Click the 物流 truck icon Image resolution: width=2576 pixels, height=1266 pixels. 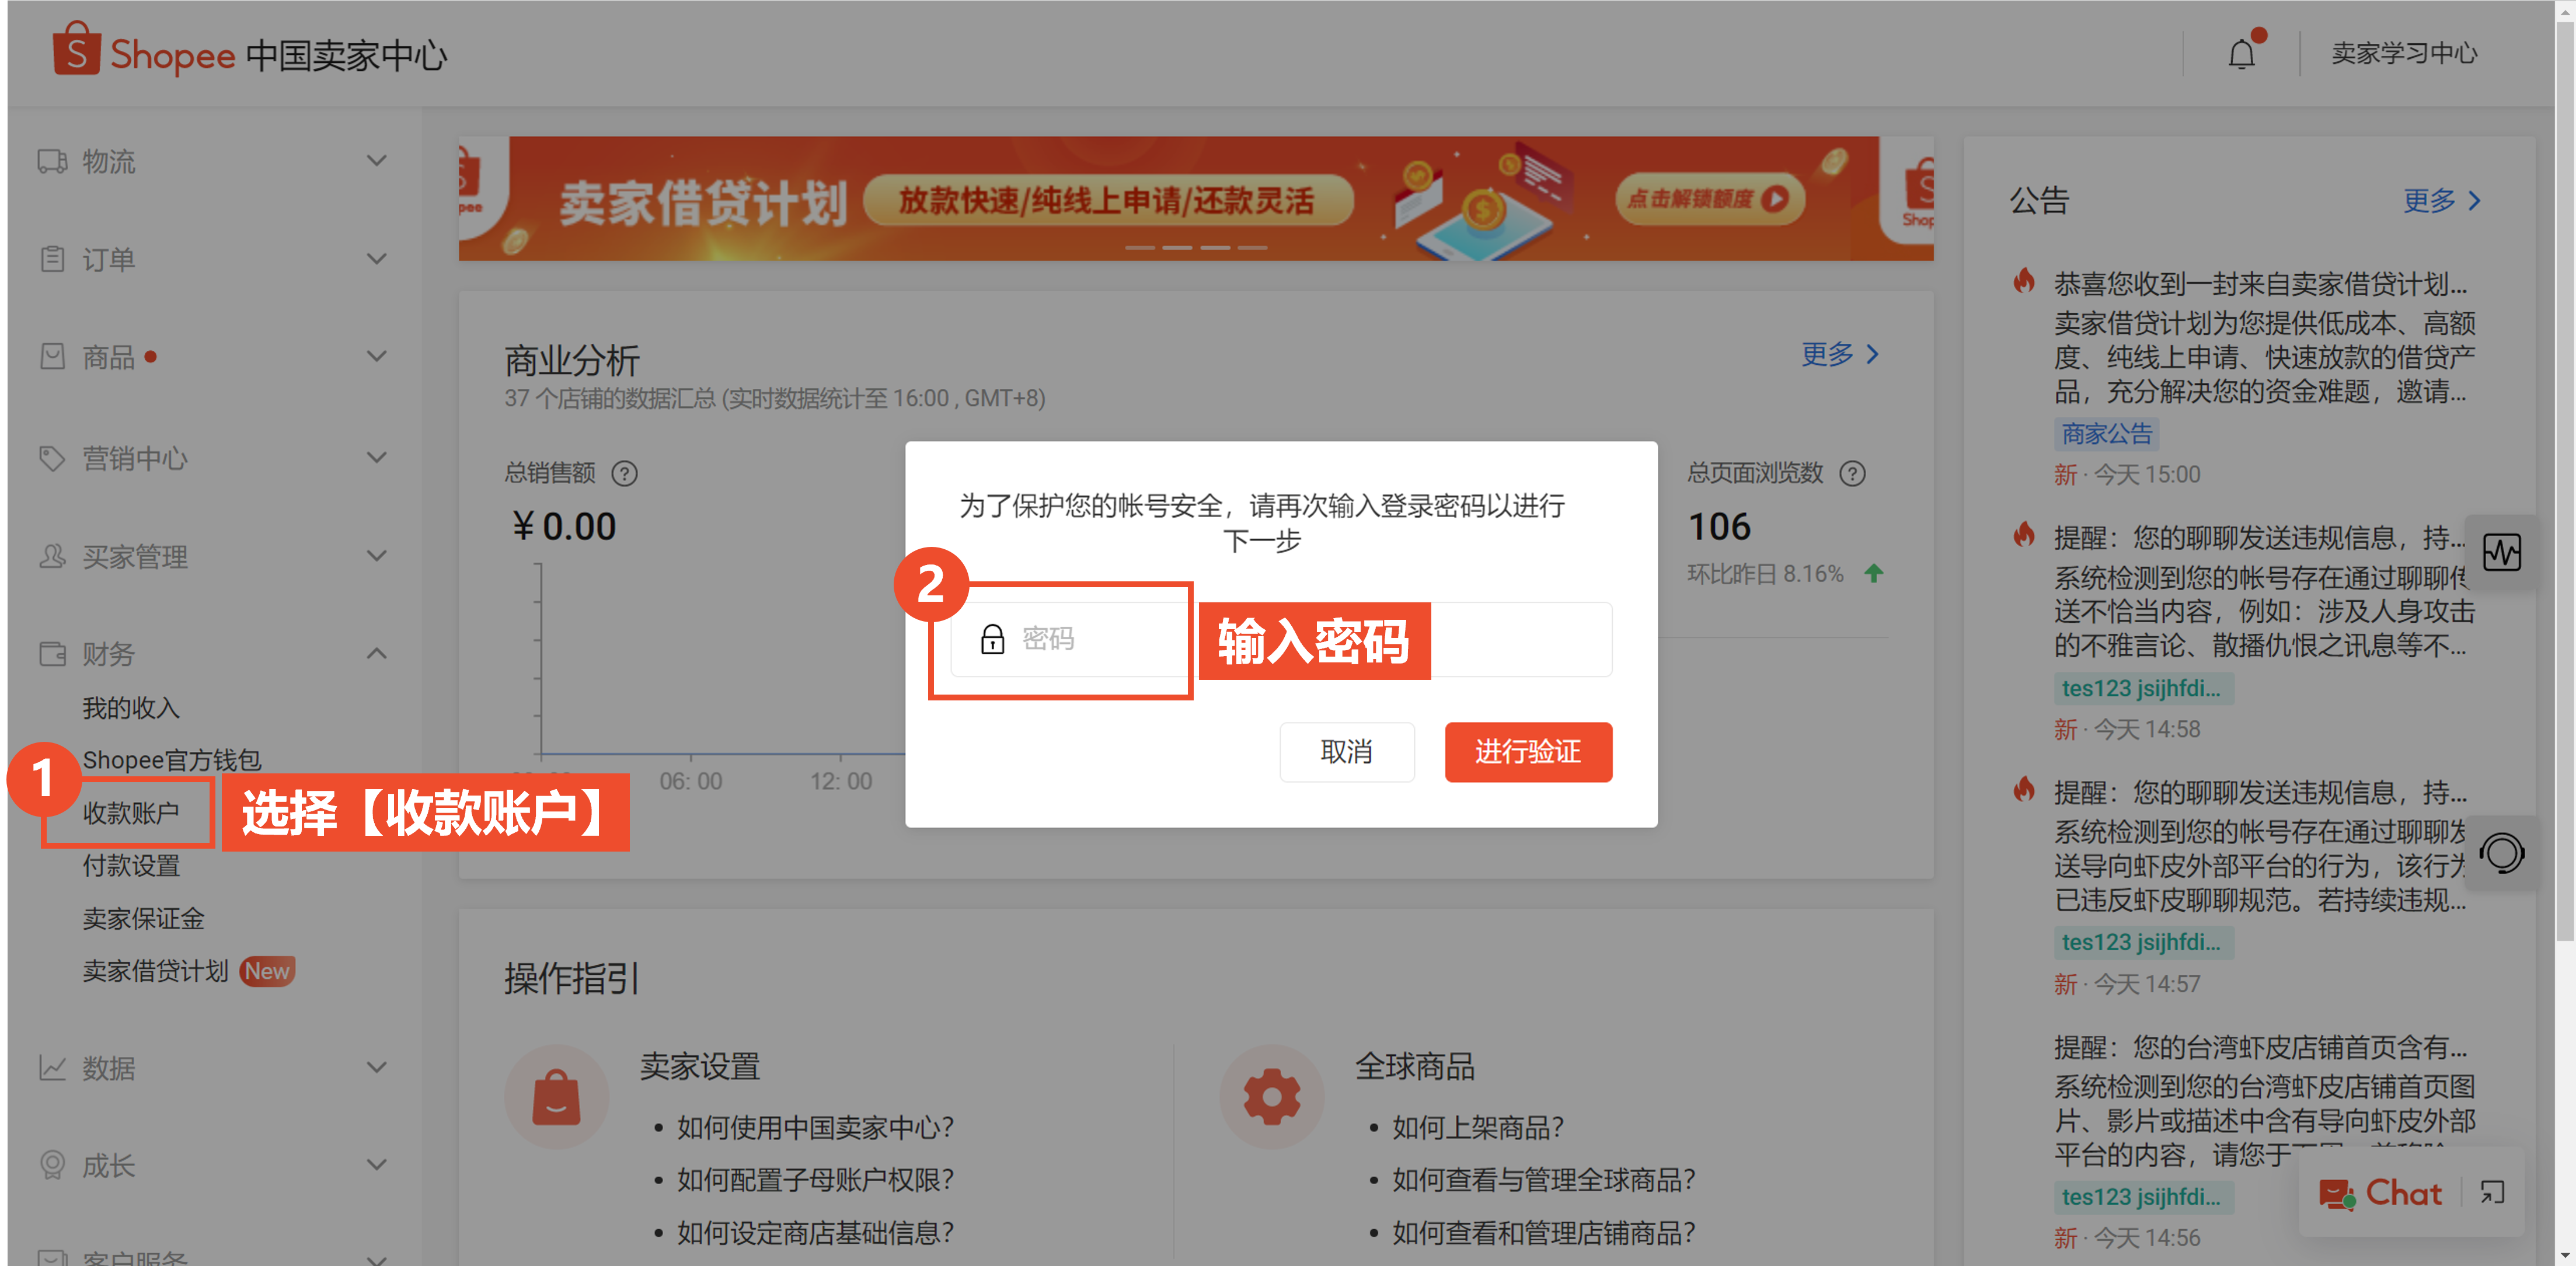[52, 161]
